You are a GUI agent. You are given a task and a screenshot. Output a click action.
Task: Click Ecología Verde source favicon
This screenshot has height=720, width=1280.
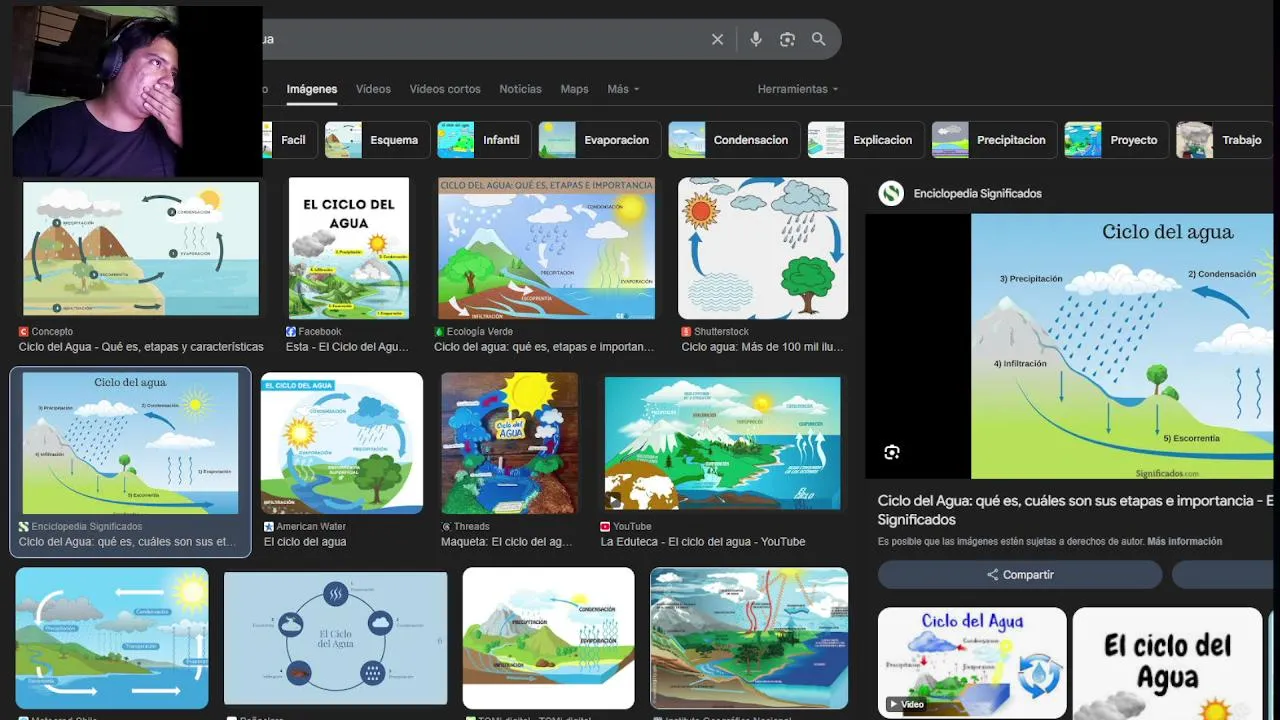(439, 331)
